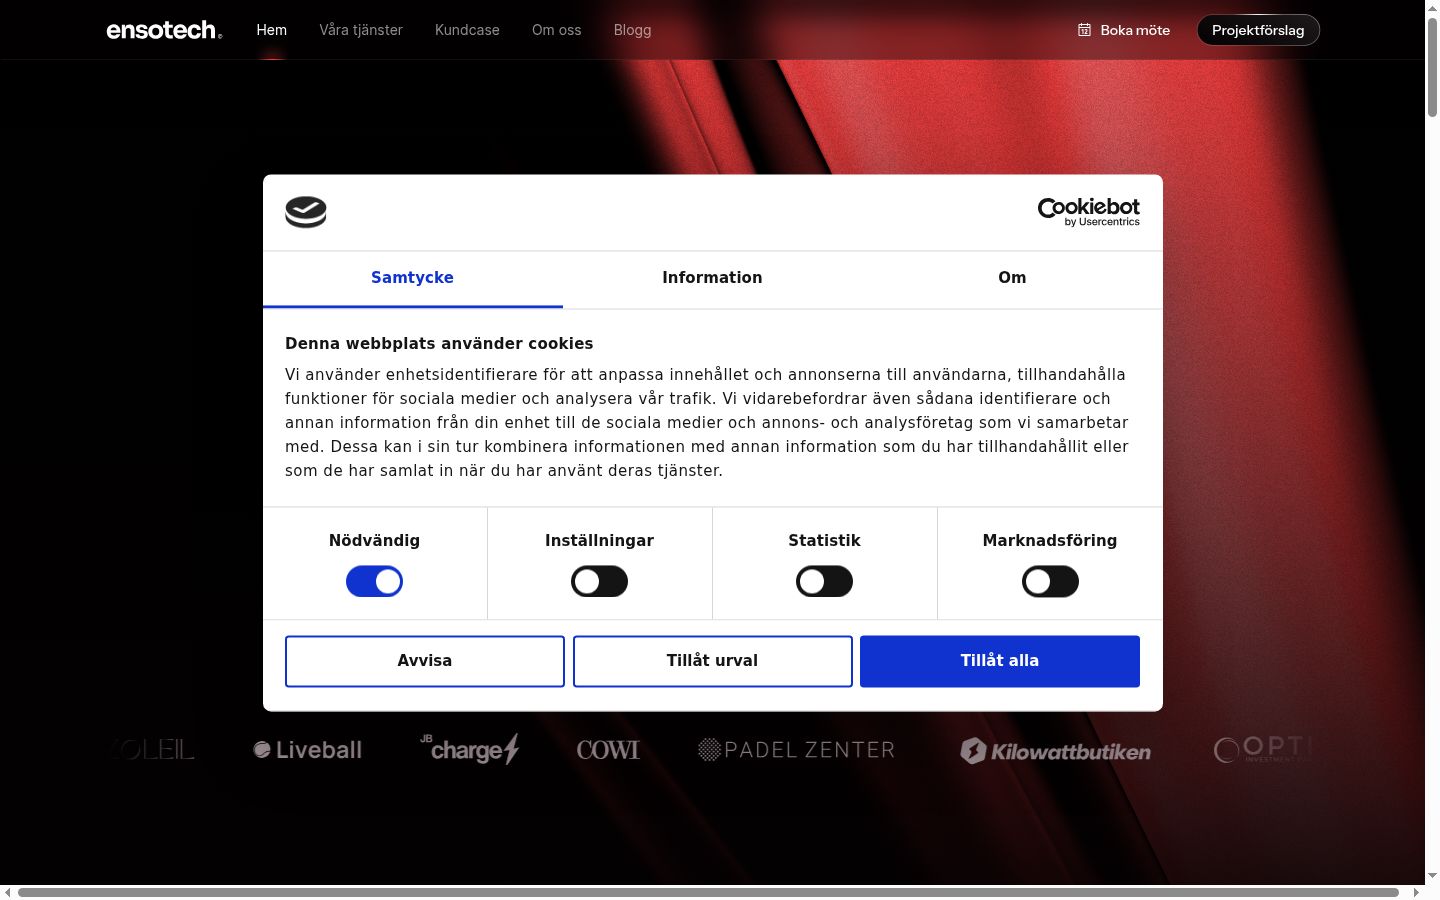Switch to the Information tab

point(712,278)
